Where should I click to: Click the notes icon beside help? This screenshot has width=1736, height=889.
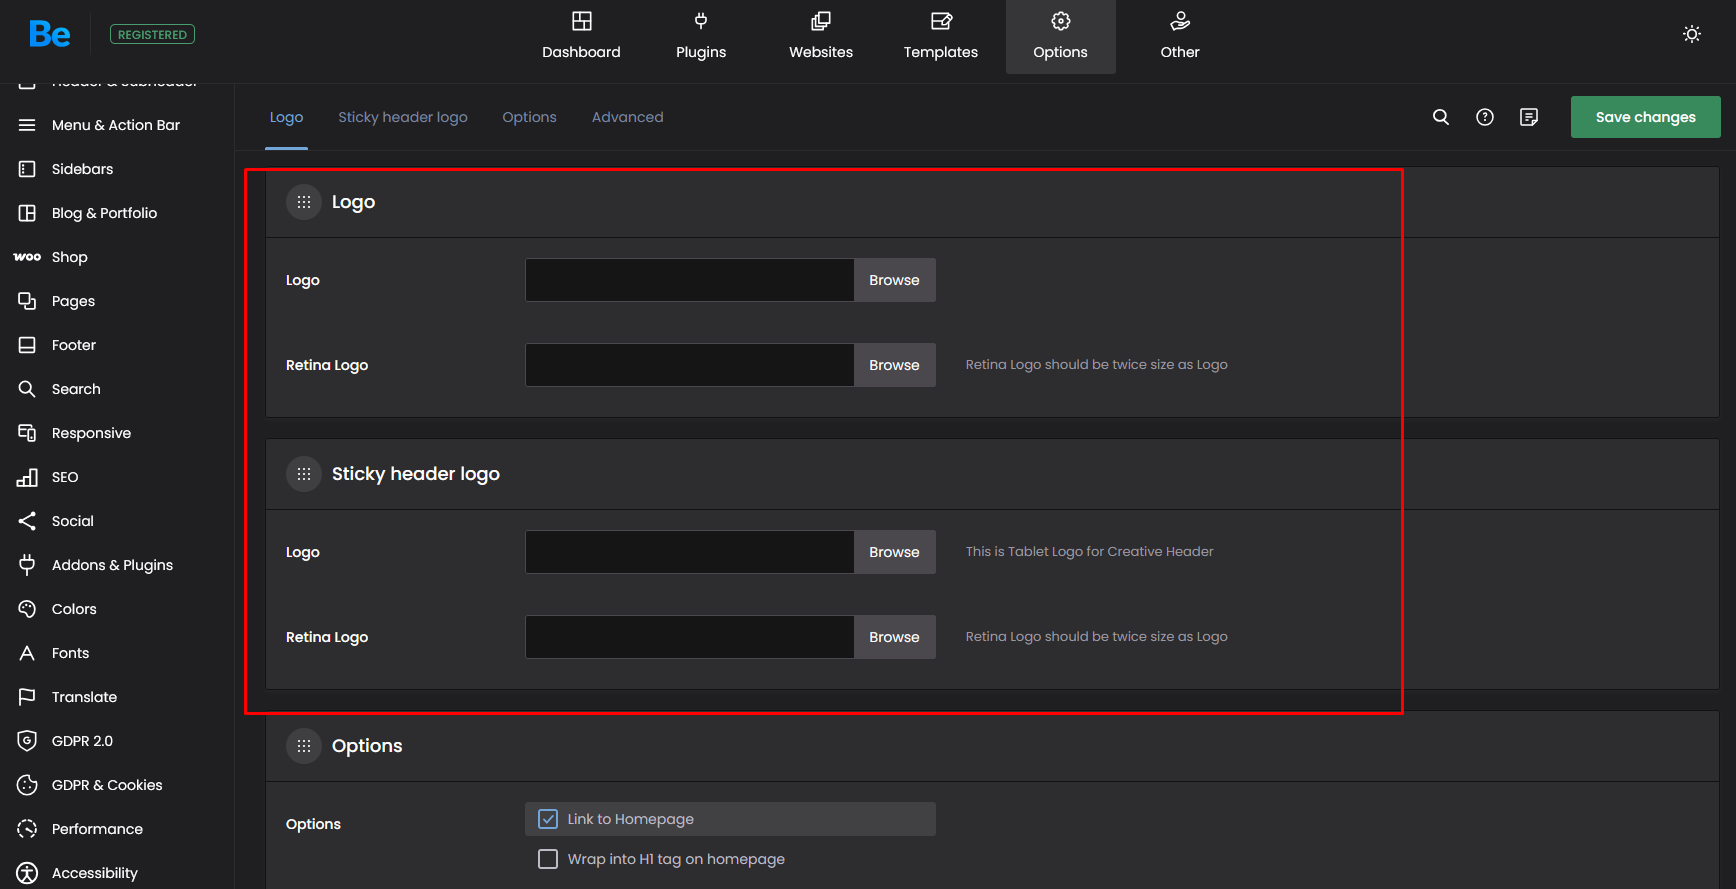pyautogui.click(x=1529, y=117)
